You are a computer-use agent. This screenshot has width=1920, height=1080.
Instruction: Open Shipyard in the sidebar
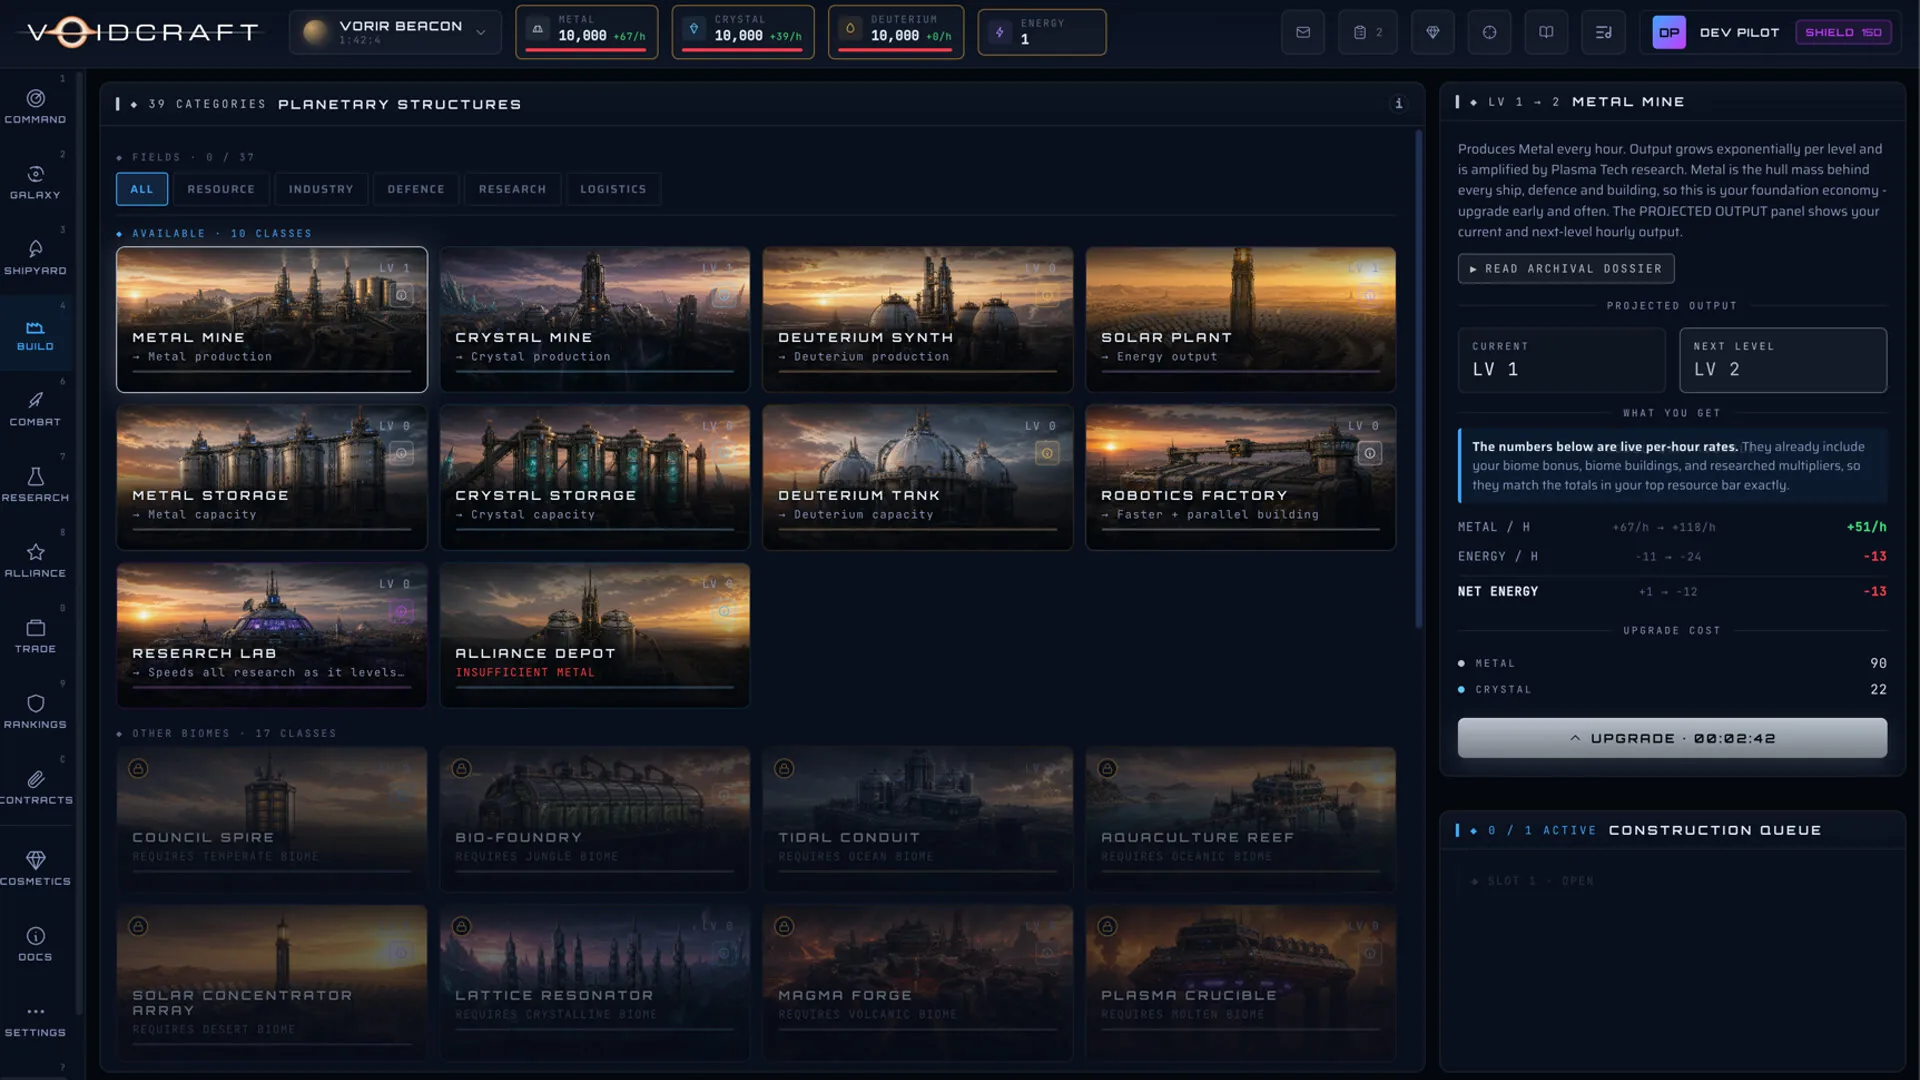click(36, 258)
